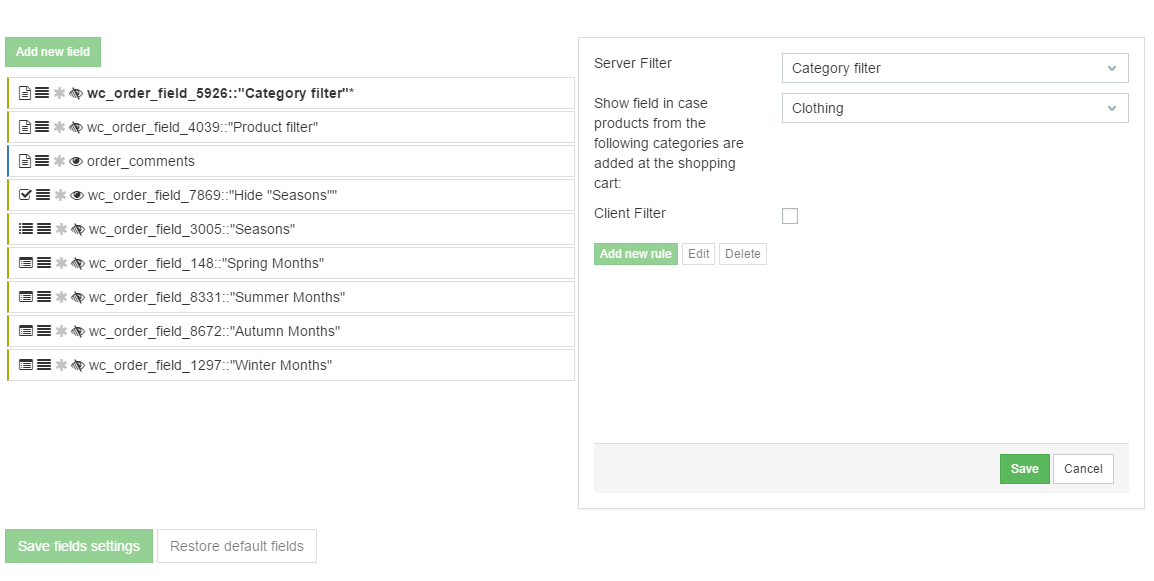Click Restore default fields button

coord(237,546)
